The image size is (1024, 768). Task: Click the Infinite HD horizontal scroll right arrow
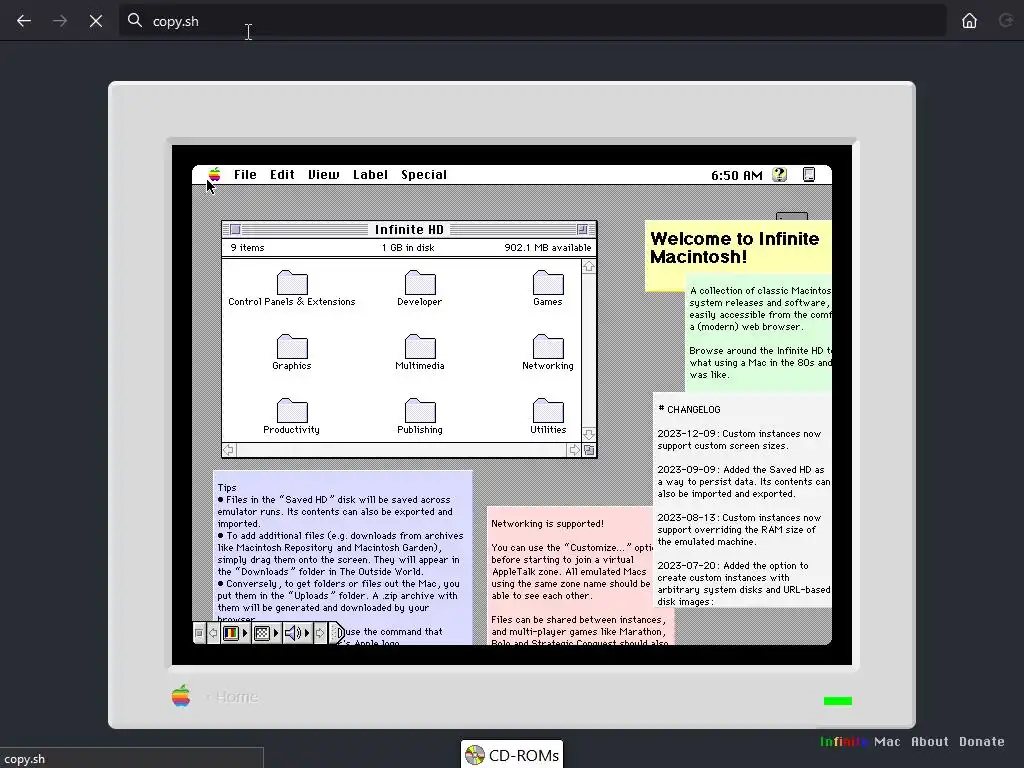click(574, 450)
